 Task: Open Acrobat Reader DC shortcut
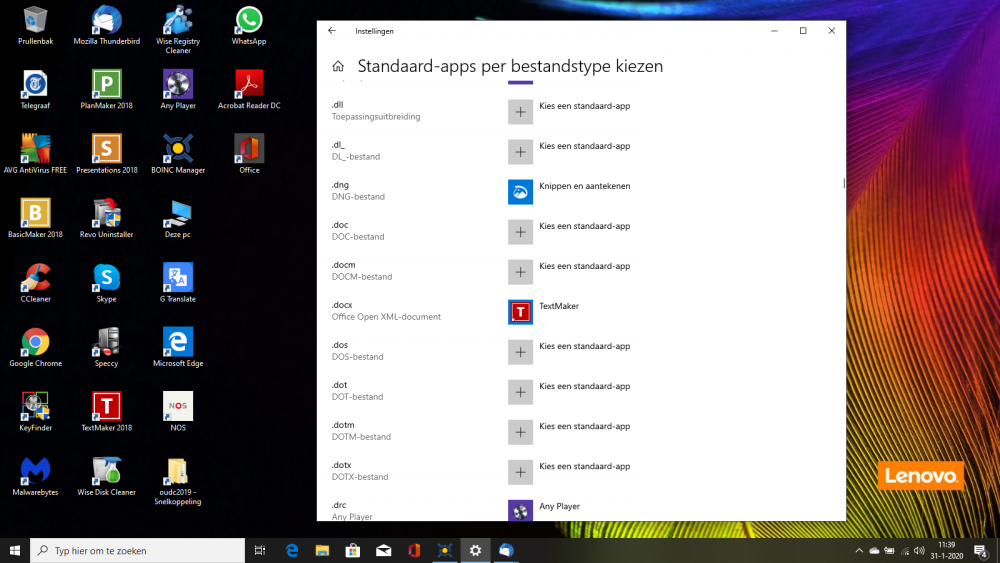(249, 85)
